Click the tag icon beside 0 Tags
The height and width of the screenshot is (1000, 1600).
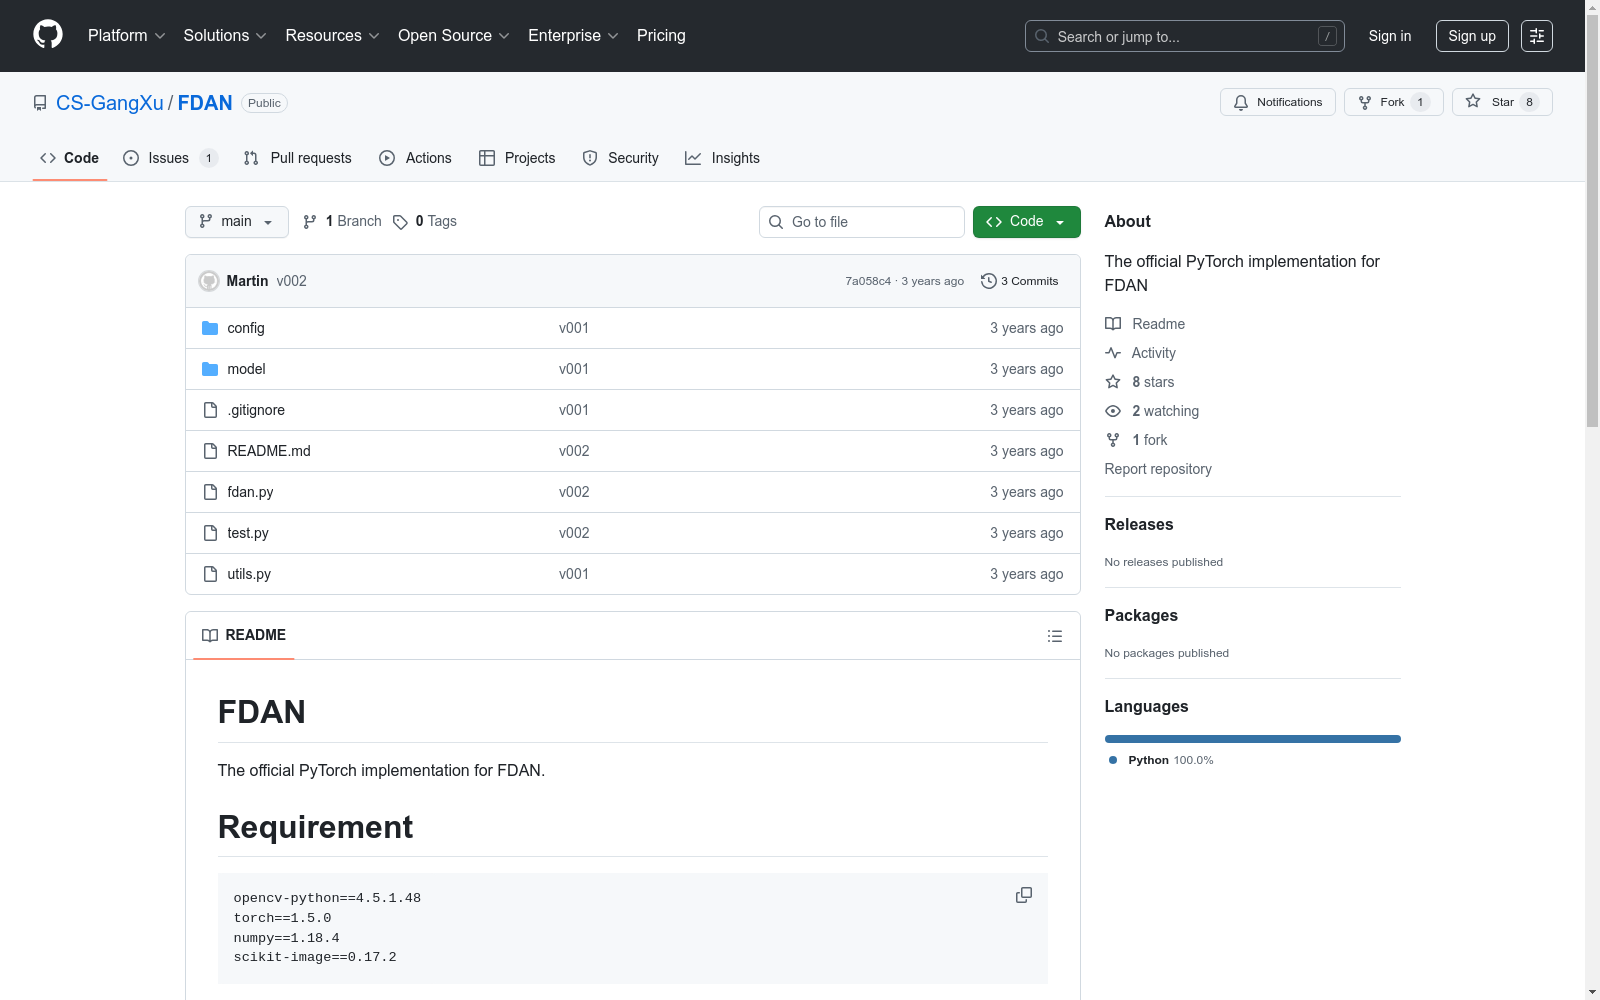click(x=400, y=222)
